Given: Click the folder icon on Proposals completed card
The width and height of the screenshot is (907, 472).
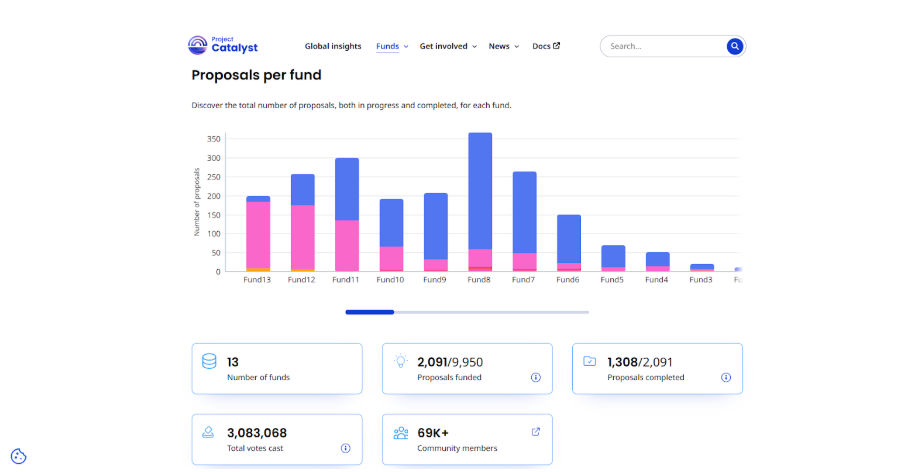Looking at the screenshot, I should coord(589,361).
